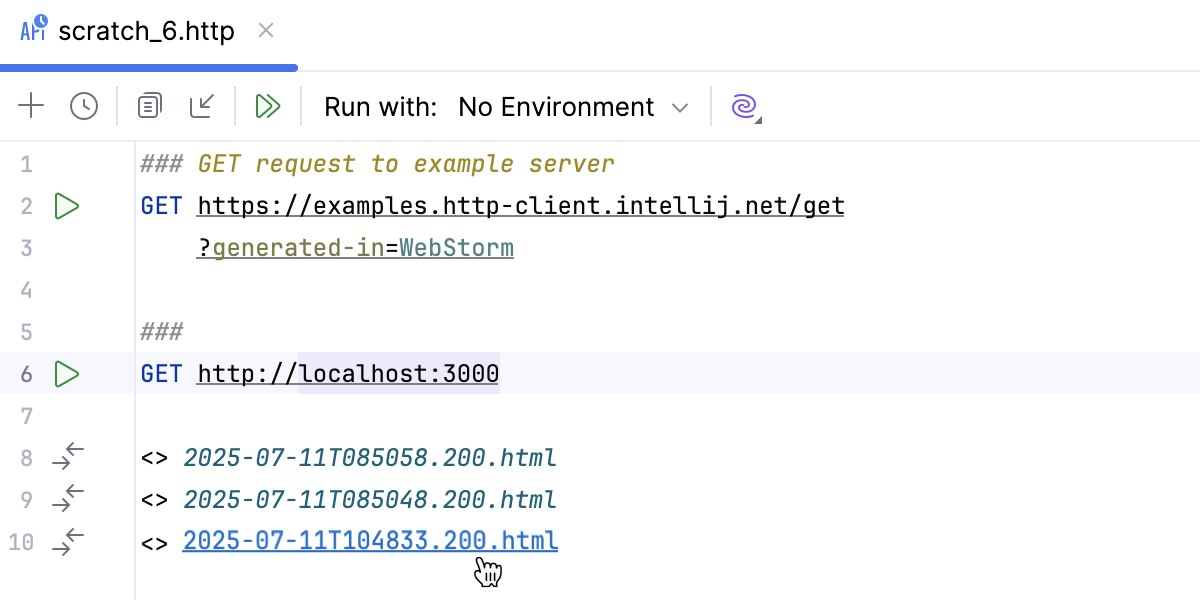Click the compare responses icon beside line 10
1200x600 pixels.
click(66, 541)
